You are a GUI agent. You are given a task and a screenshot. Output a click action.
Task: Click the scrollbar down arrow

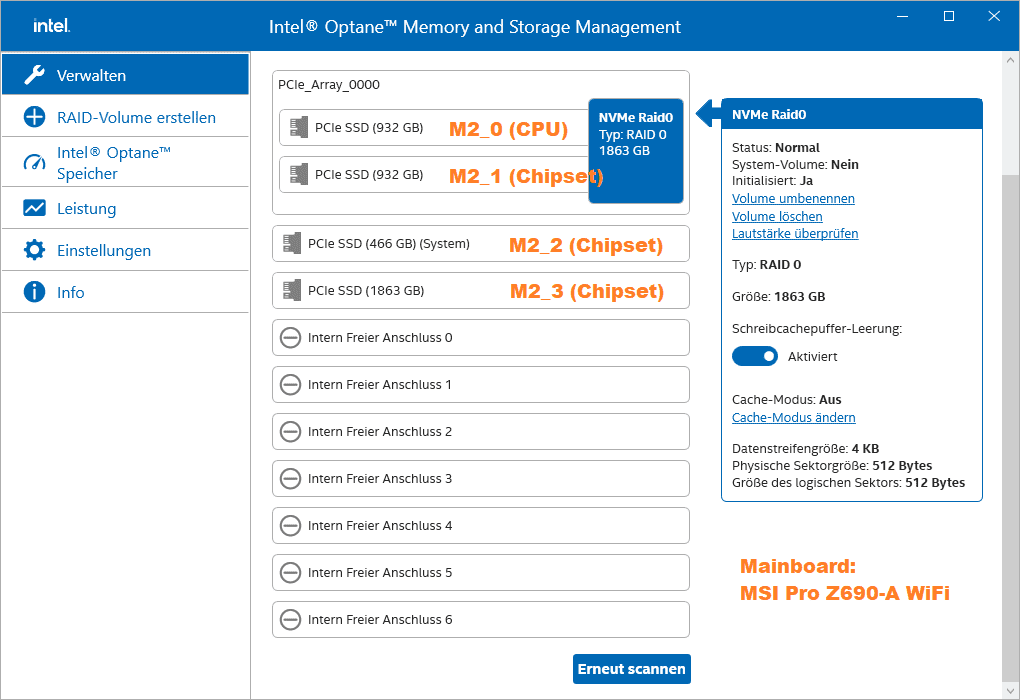(1010, 691)
